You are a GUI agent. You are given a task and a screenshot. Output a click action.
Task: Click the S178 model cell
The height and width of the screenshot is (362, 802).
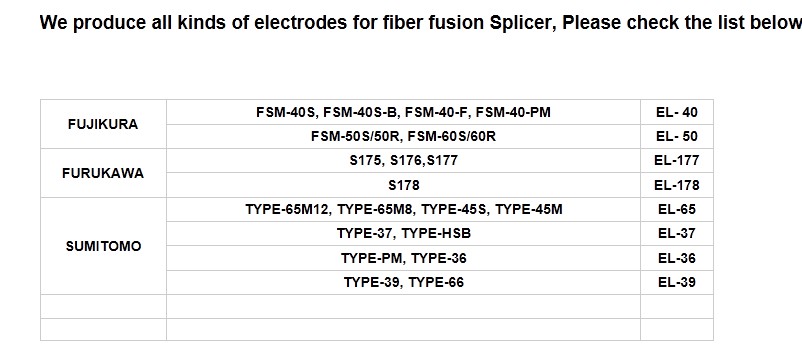click(403, 185)
